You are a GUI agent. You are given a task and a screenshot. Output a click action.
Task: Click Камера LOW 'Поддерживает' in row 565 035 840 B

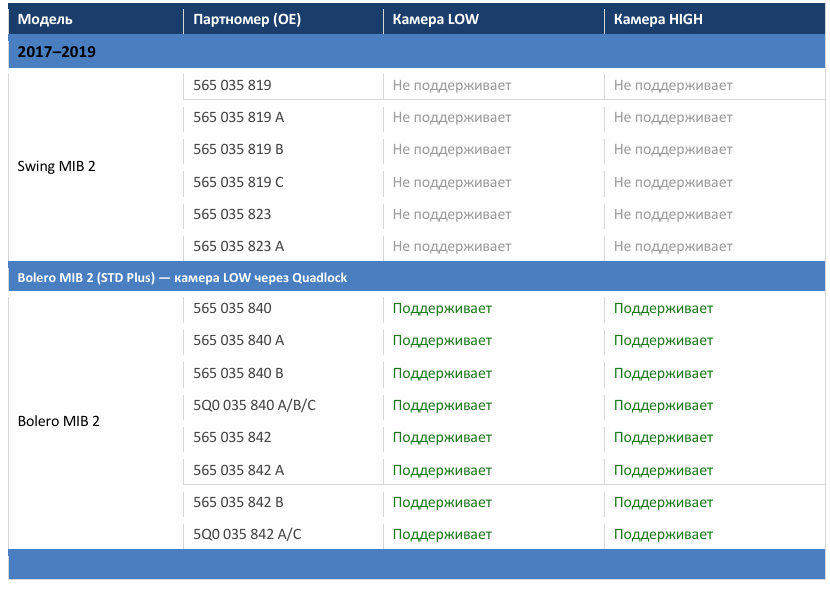coord(442,374)
